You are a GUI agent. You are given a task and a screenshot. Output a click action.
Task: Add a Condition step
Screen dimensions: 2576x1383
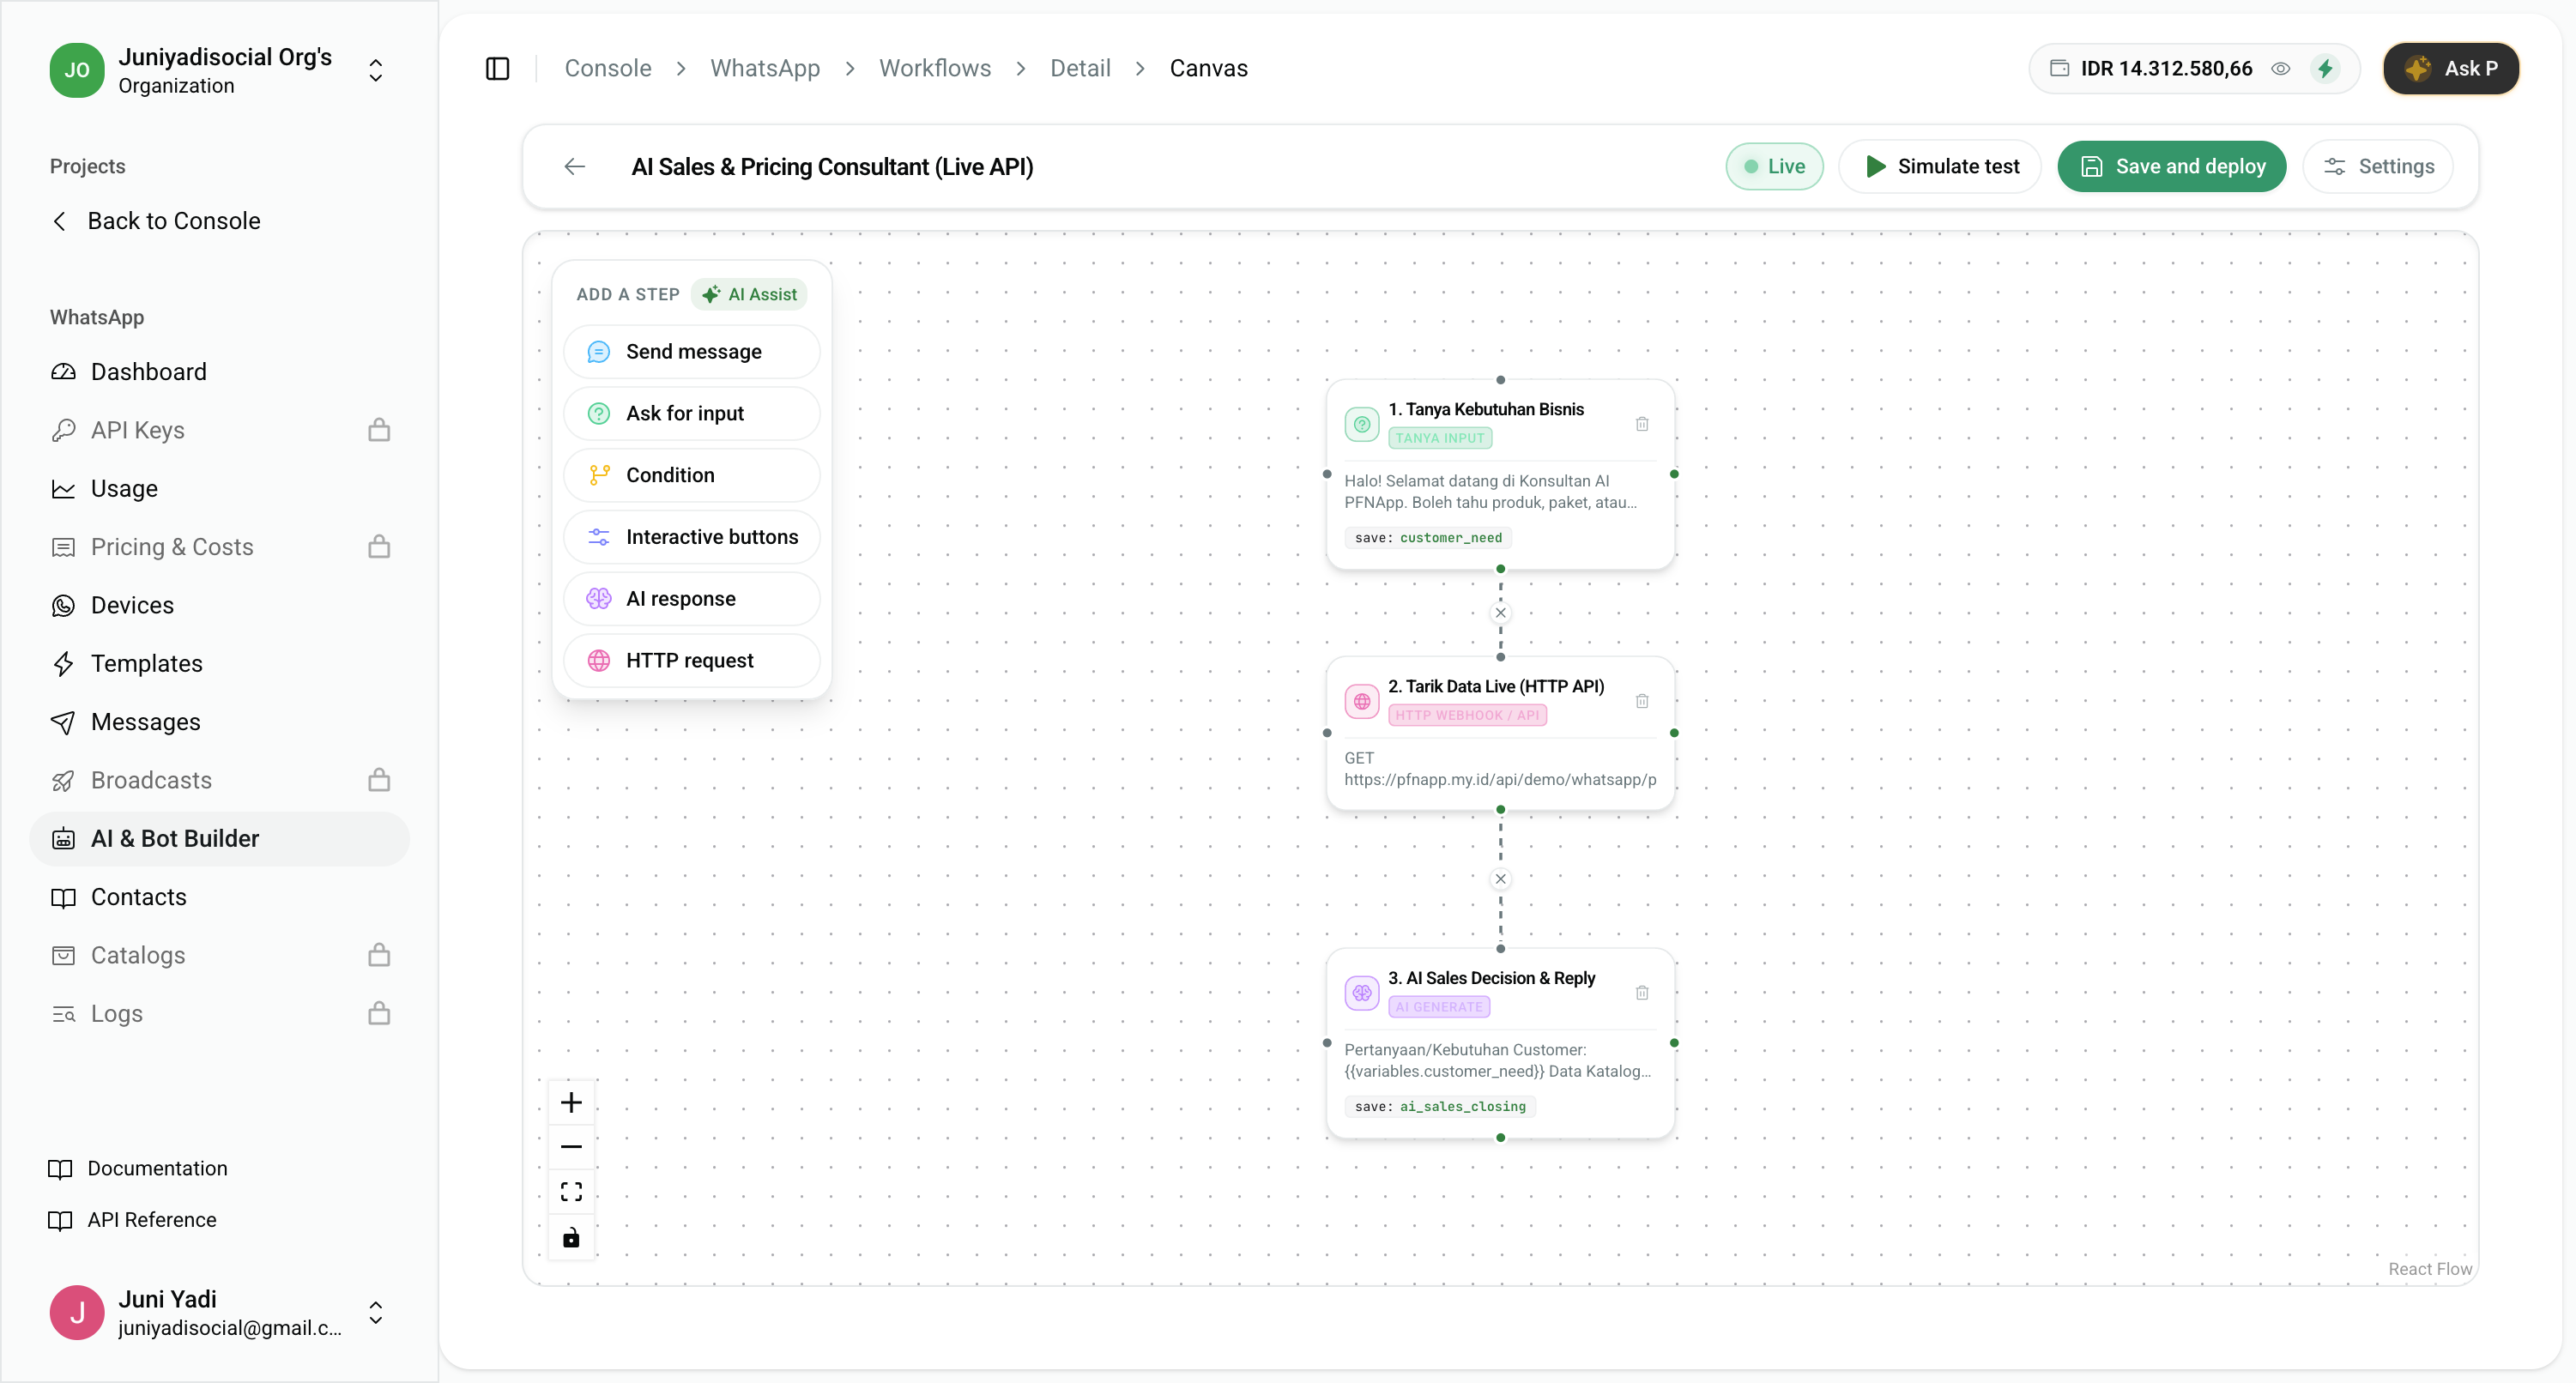692,475
